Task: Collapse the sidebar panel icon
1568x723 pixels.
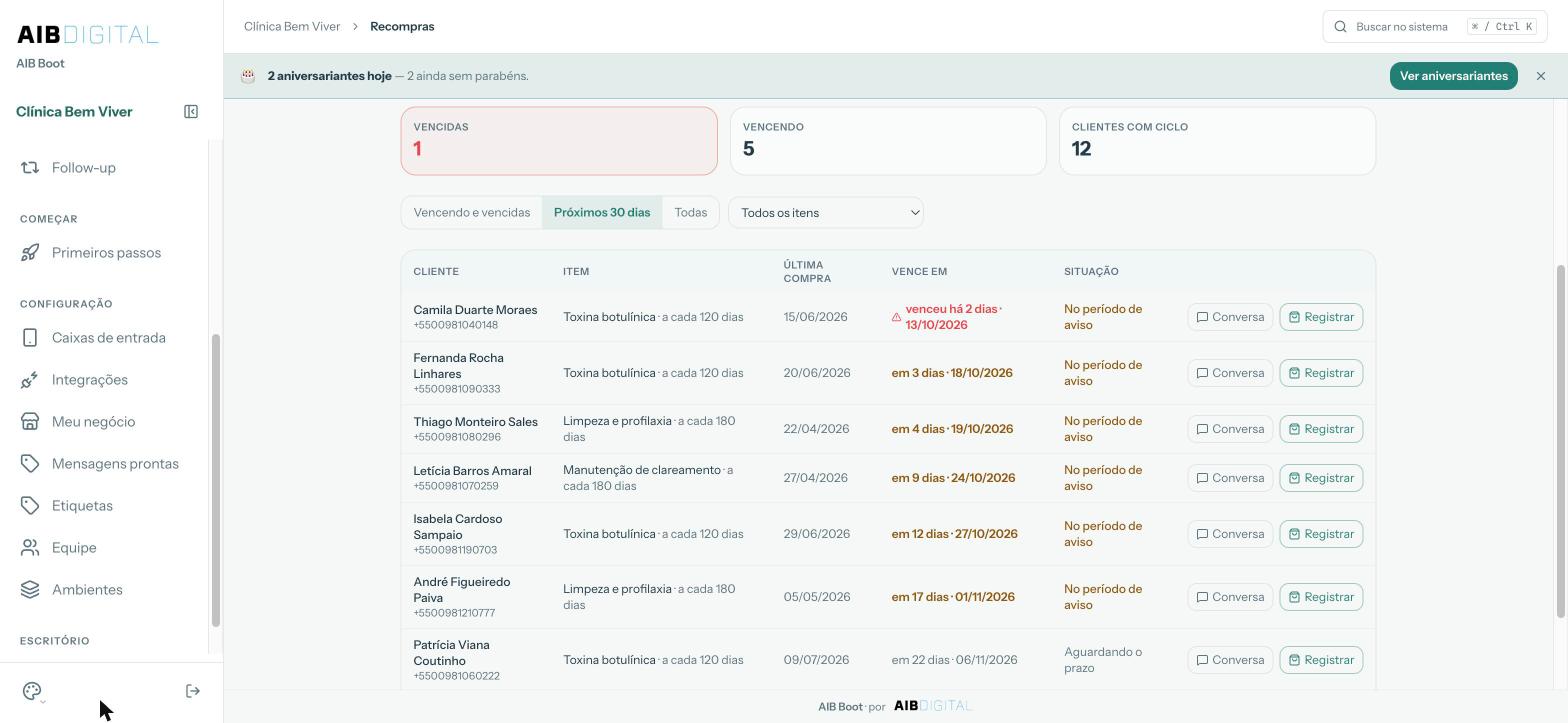Action: point(191,112)
